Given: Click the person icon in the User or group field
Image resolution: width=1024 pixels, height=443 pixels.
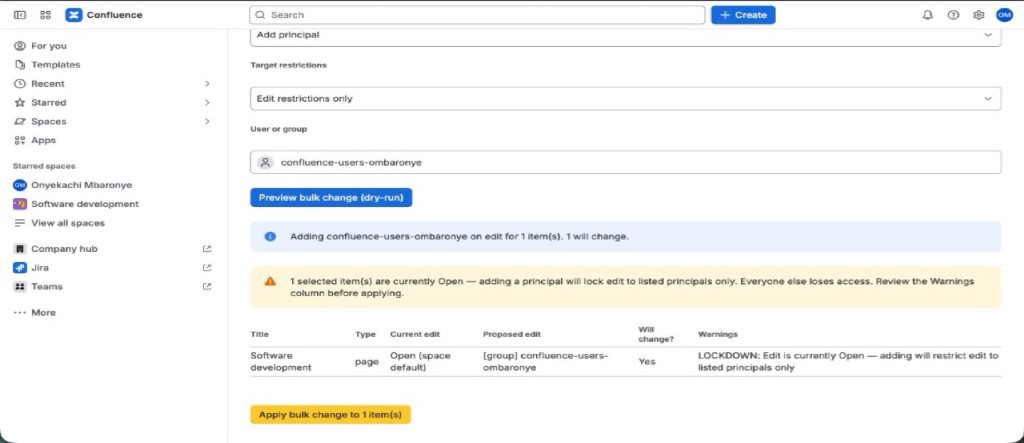Looking at the screenshot, I should click(265, 163).
